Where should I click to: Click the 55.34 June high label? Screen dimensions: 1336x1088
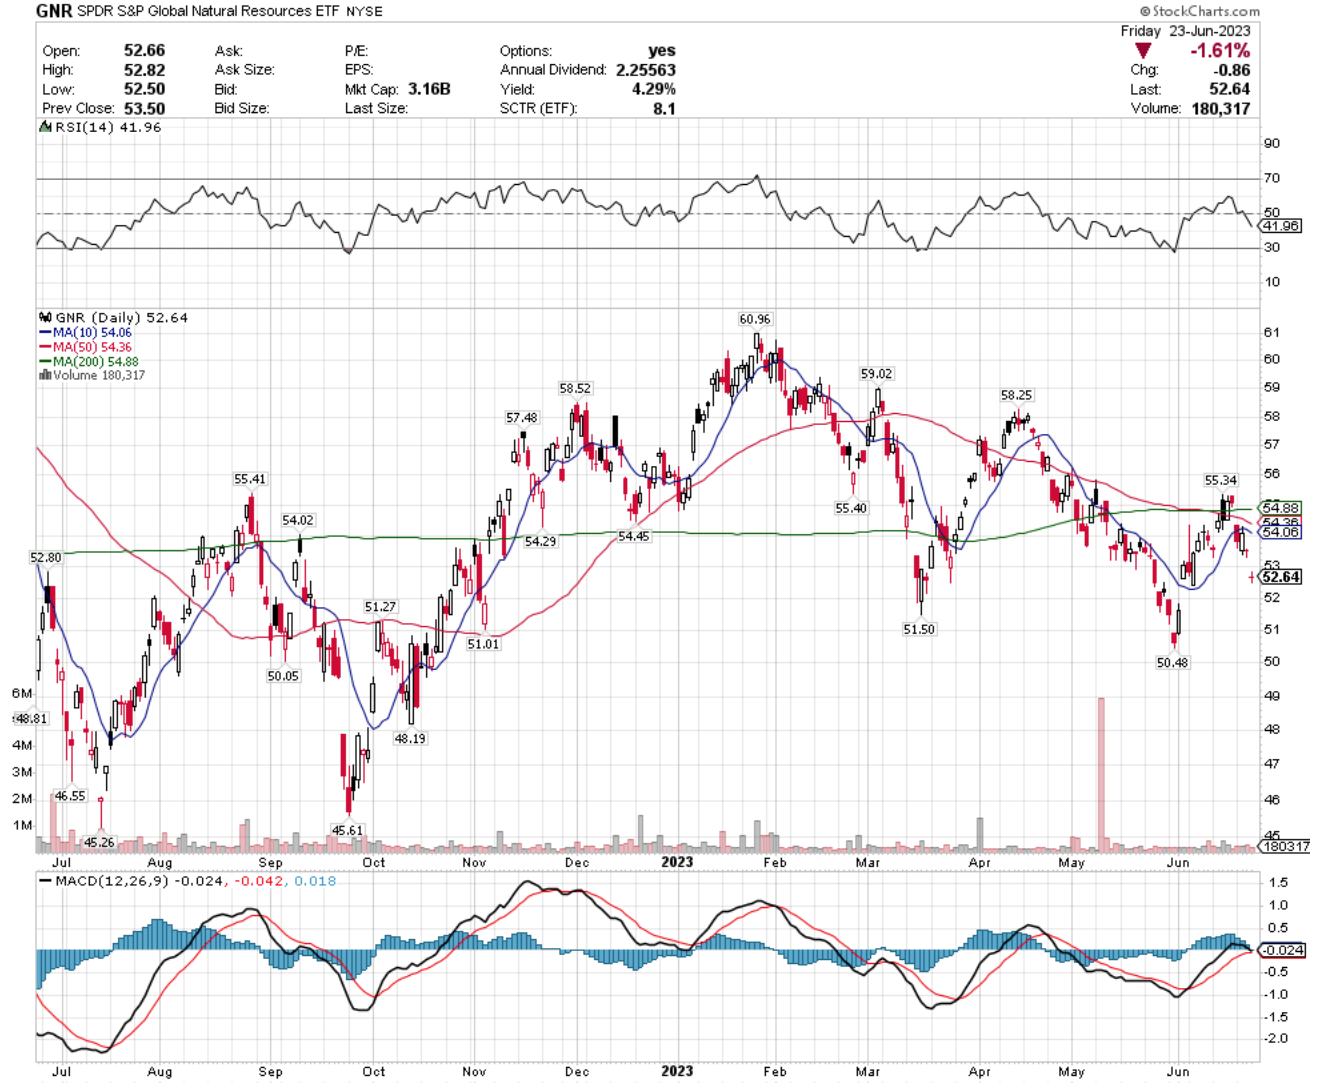coord(1221,480)
